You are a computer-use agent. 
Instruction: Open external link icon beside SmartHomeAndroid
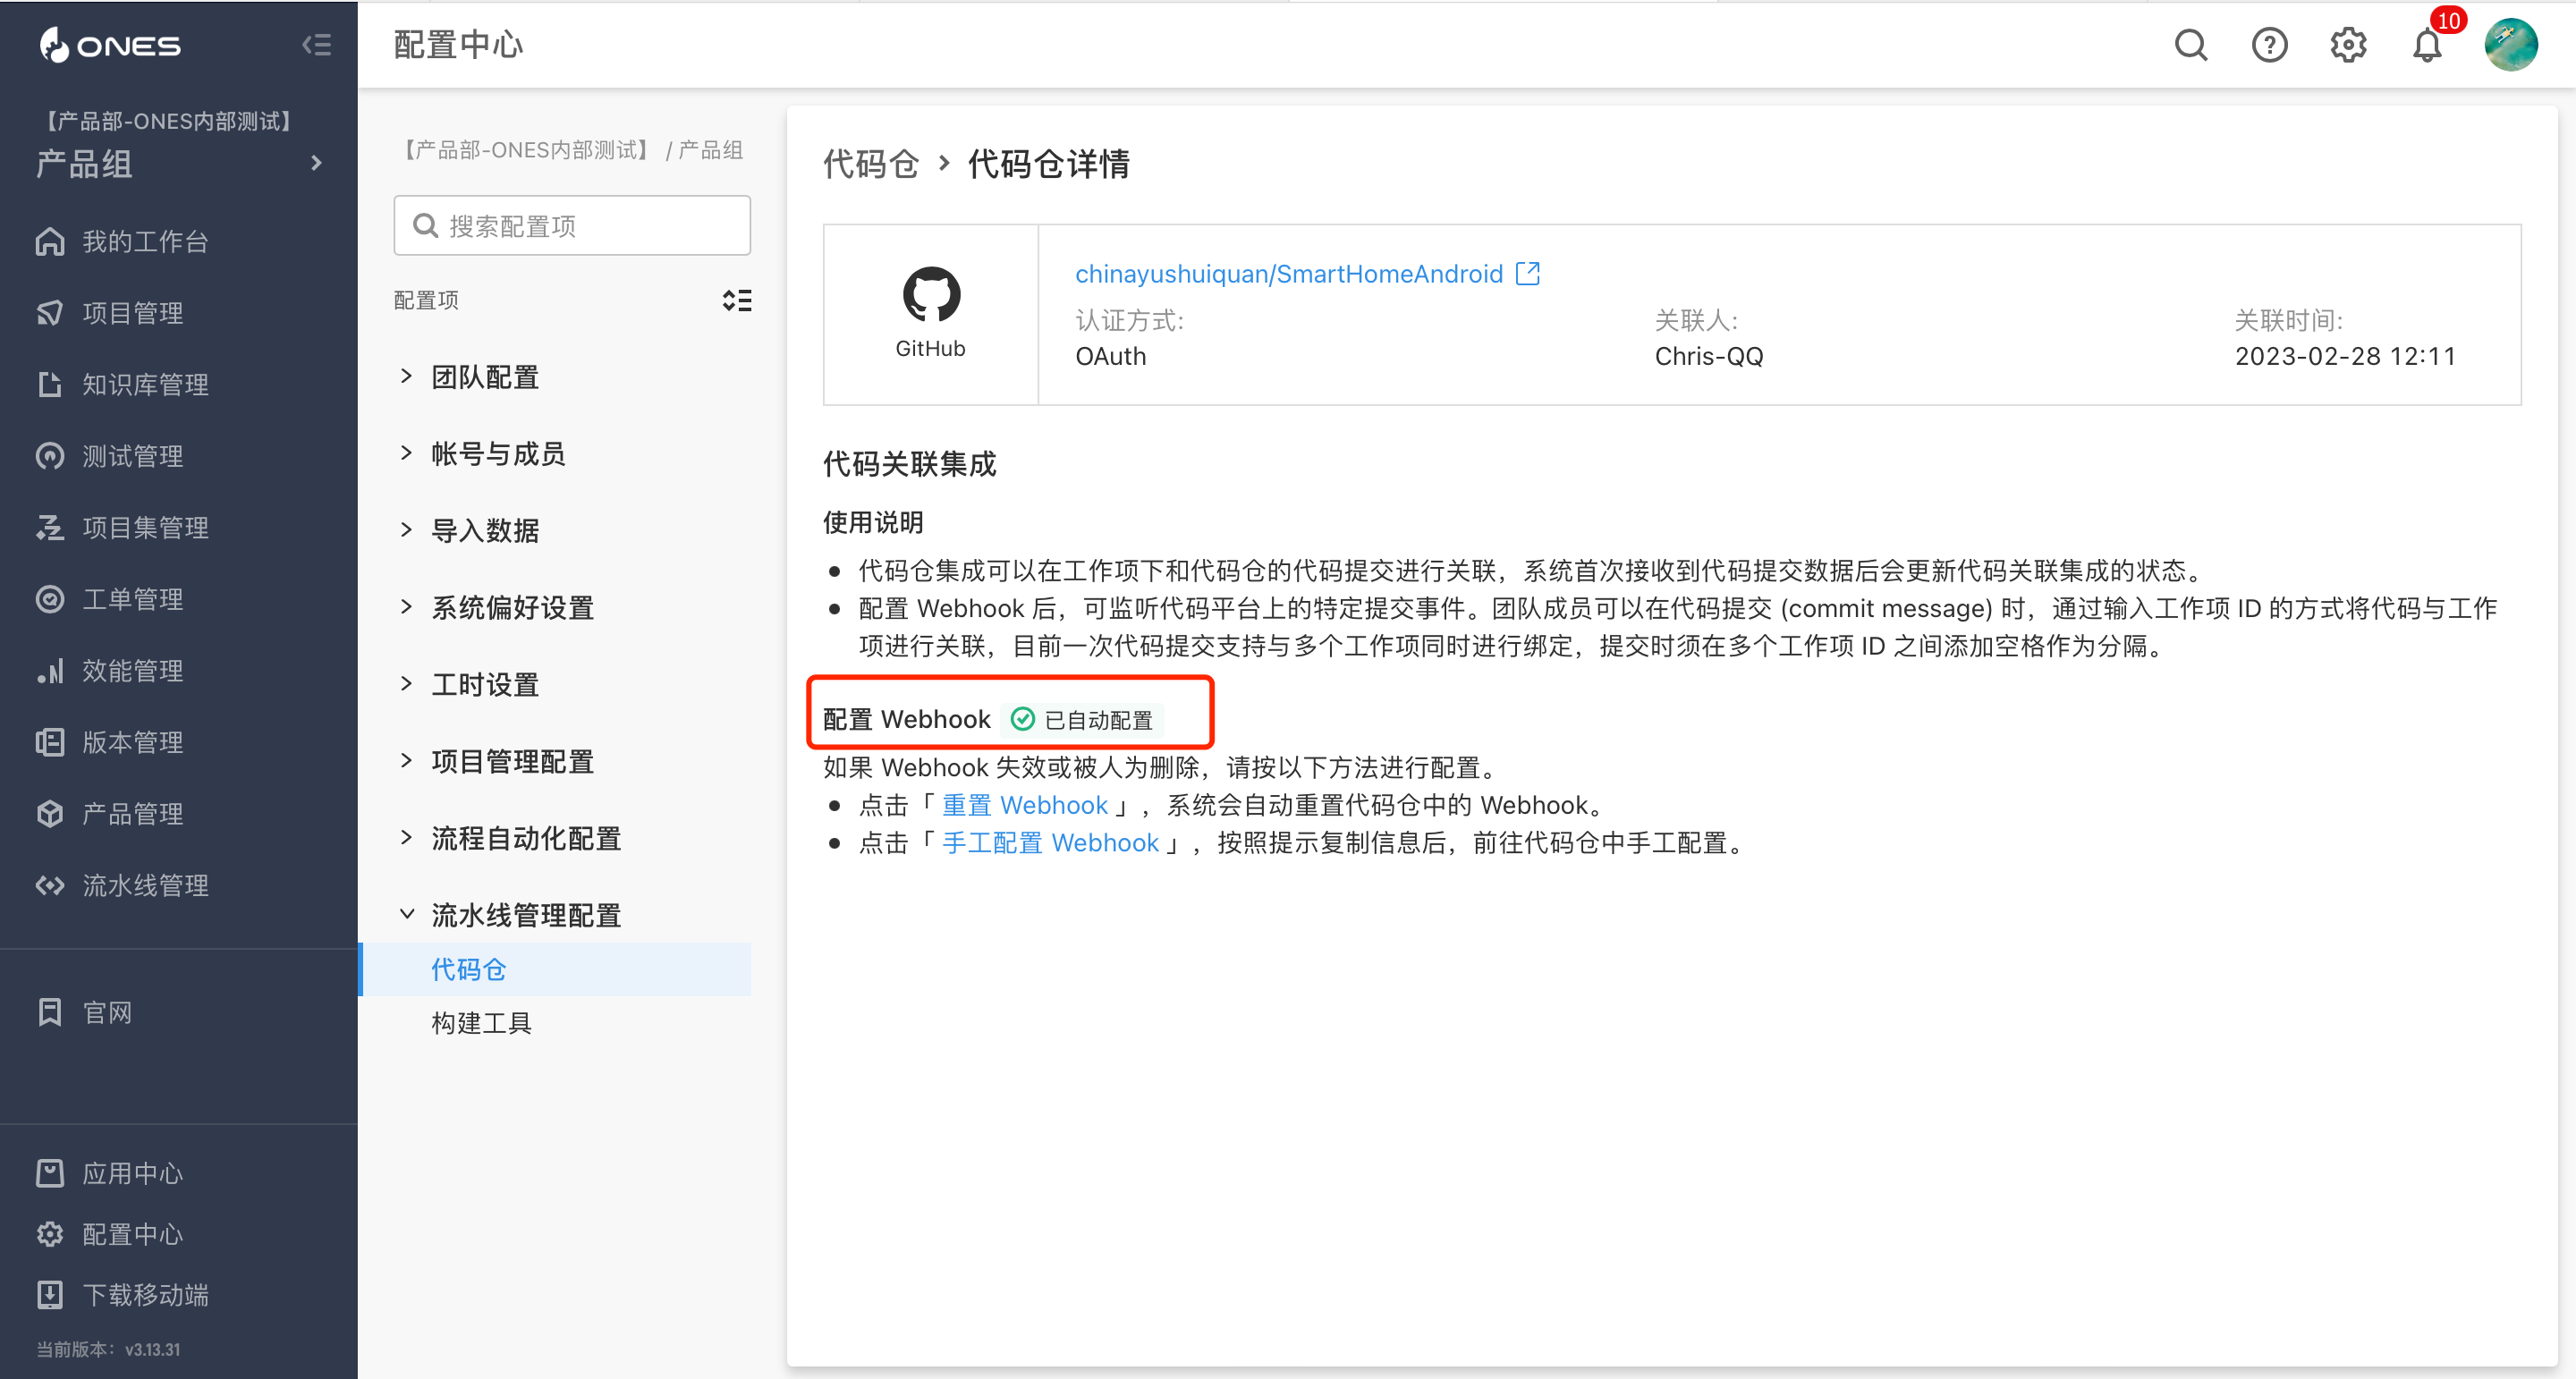coord(1527,273)
